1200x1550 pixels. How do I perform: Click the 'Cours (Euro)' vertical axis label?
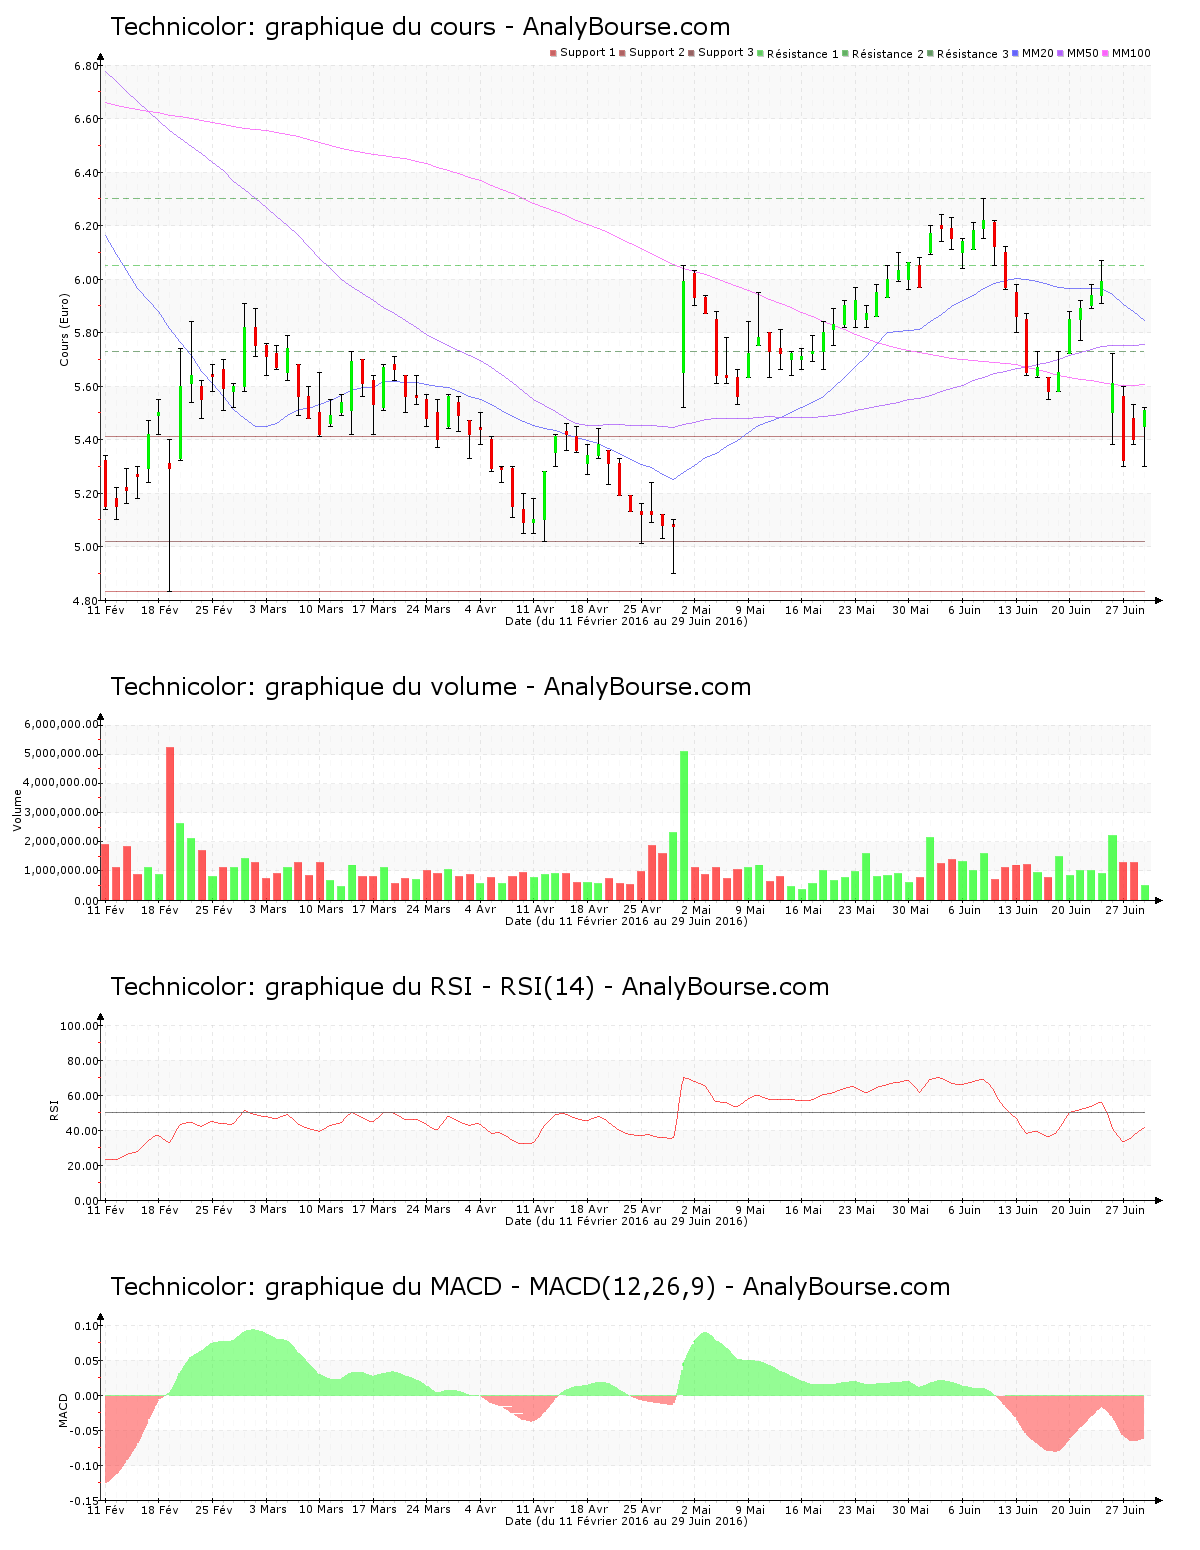[65, 330]
